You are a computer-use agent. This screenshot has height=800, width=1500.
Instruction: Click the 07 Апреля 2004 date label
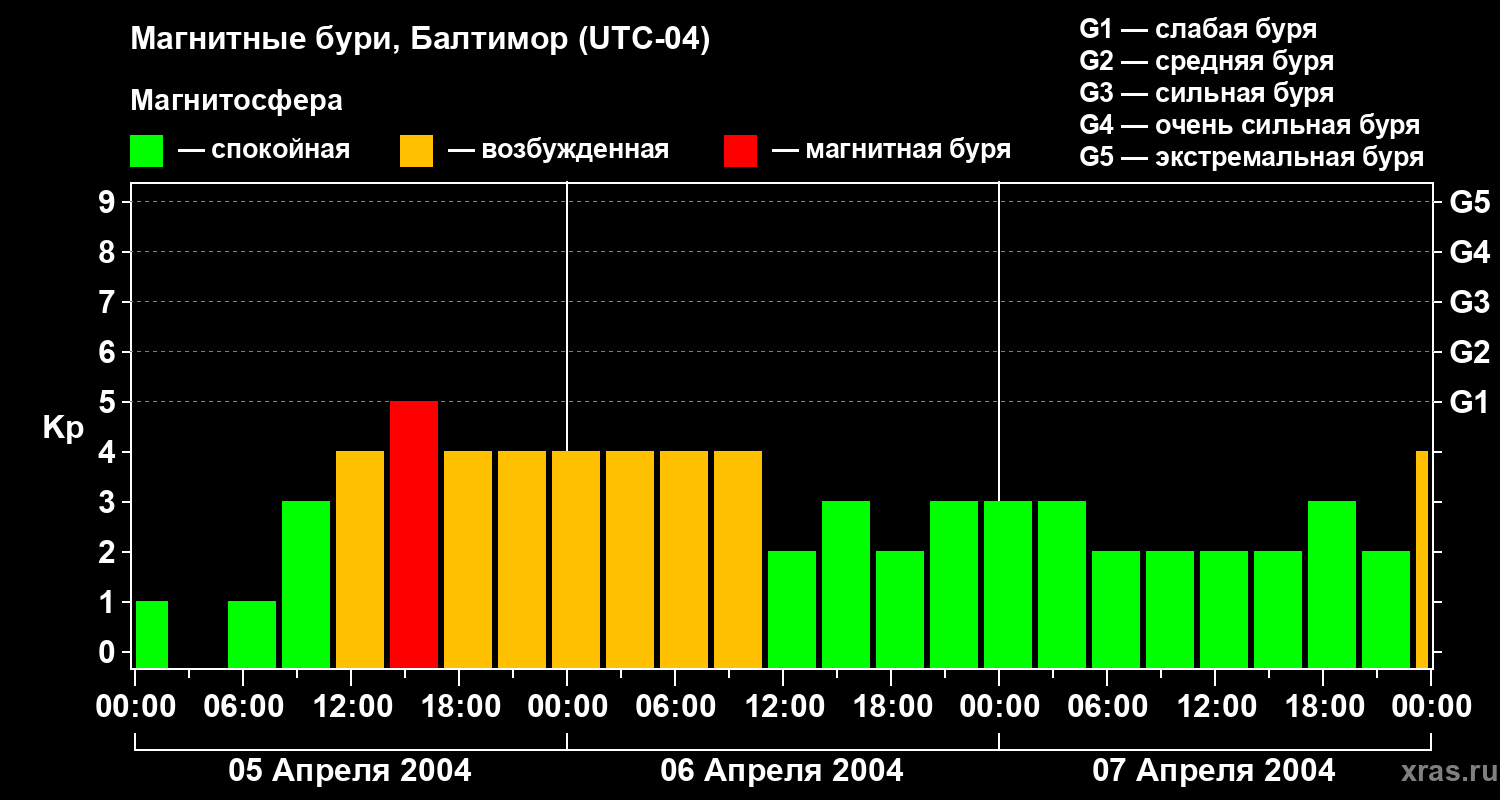pos(1214,770)
